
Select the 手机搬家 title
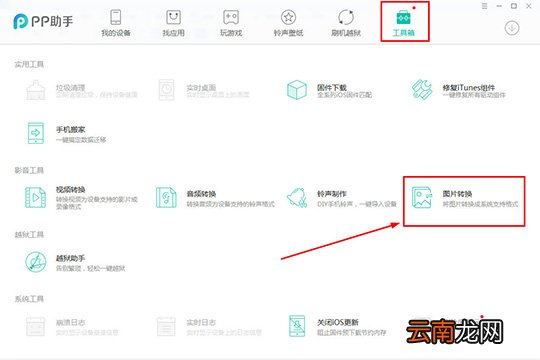[x=71, y=130]
